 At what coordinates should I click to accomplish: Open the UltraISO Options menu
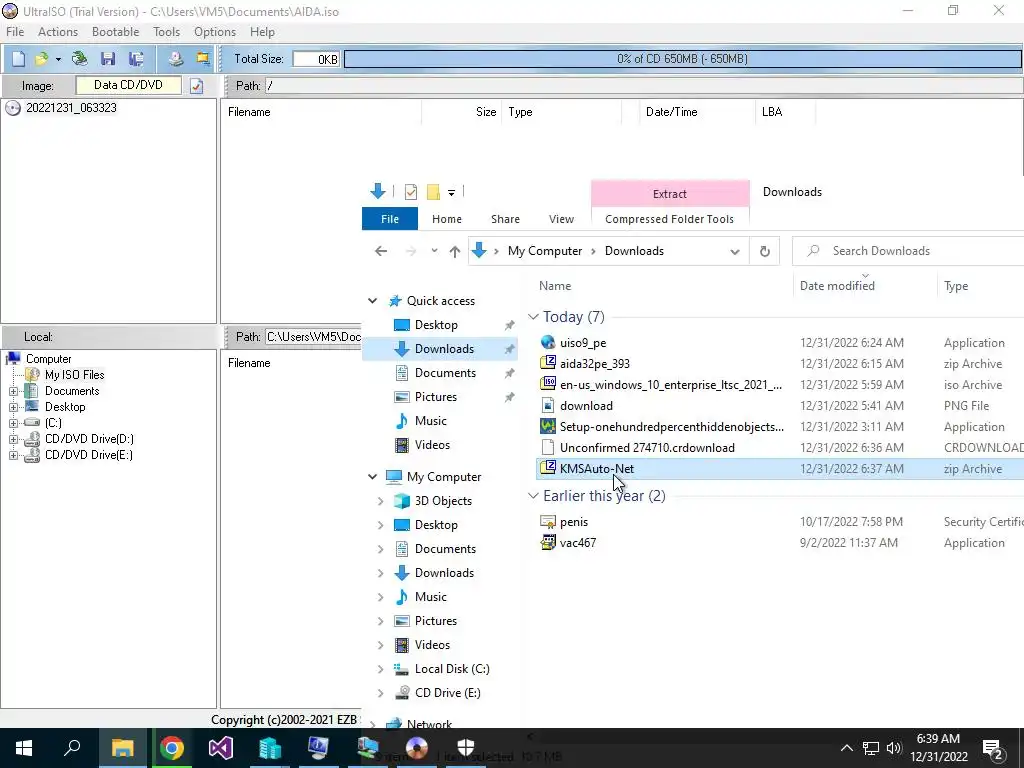[x=214, y=32]
